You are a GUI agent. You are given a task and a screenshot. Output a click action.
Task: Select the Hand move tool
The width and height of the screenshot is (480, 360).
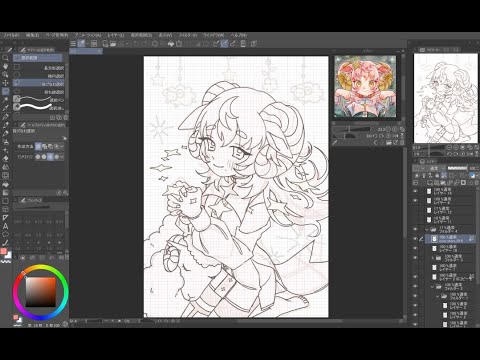(5, 66)
